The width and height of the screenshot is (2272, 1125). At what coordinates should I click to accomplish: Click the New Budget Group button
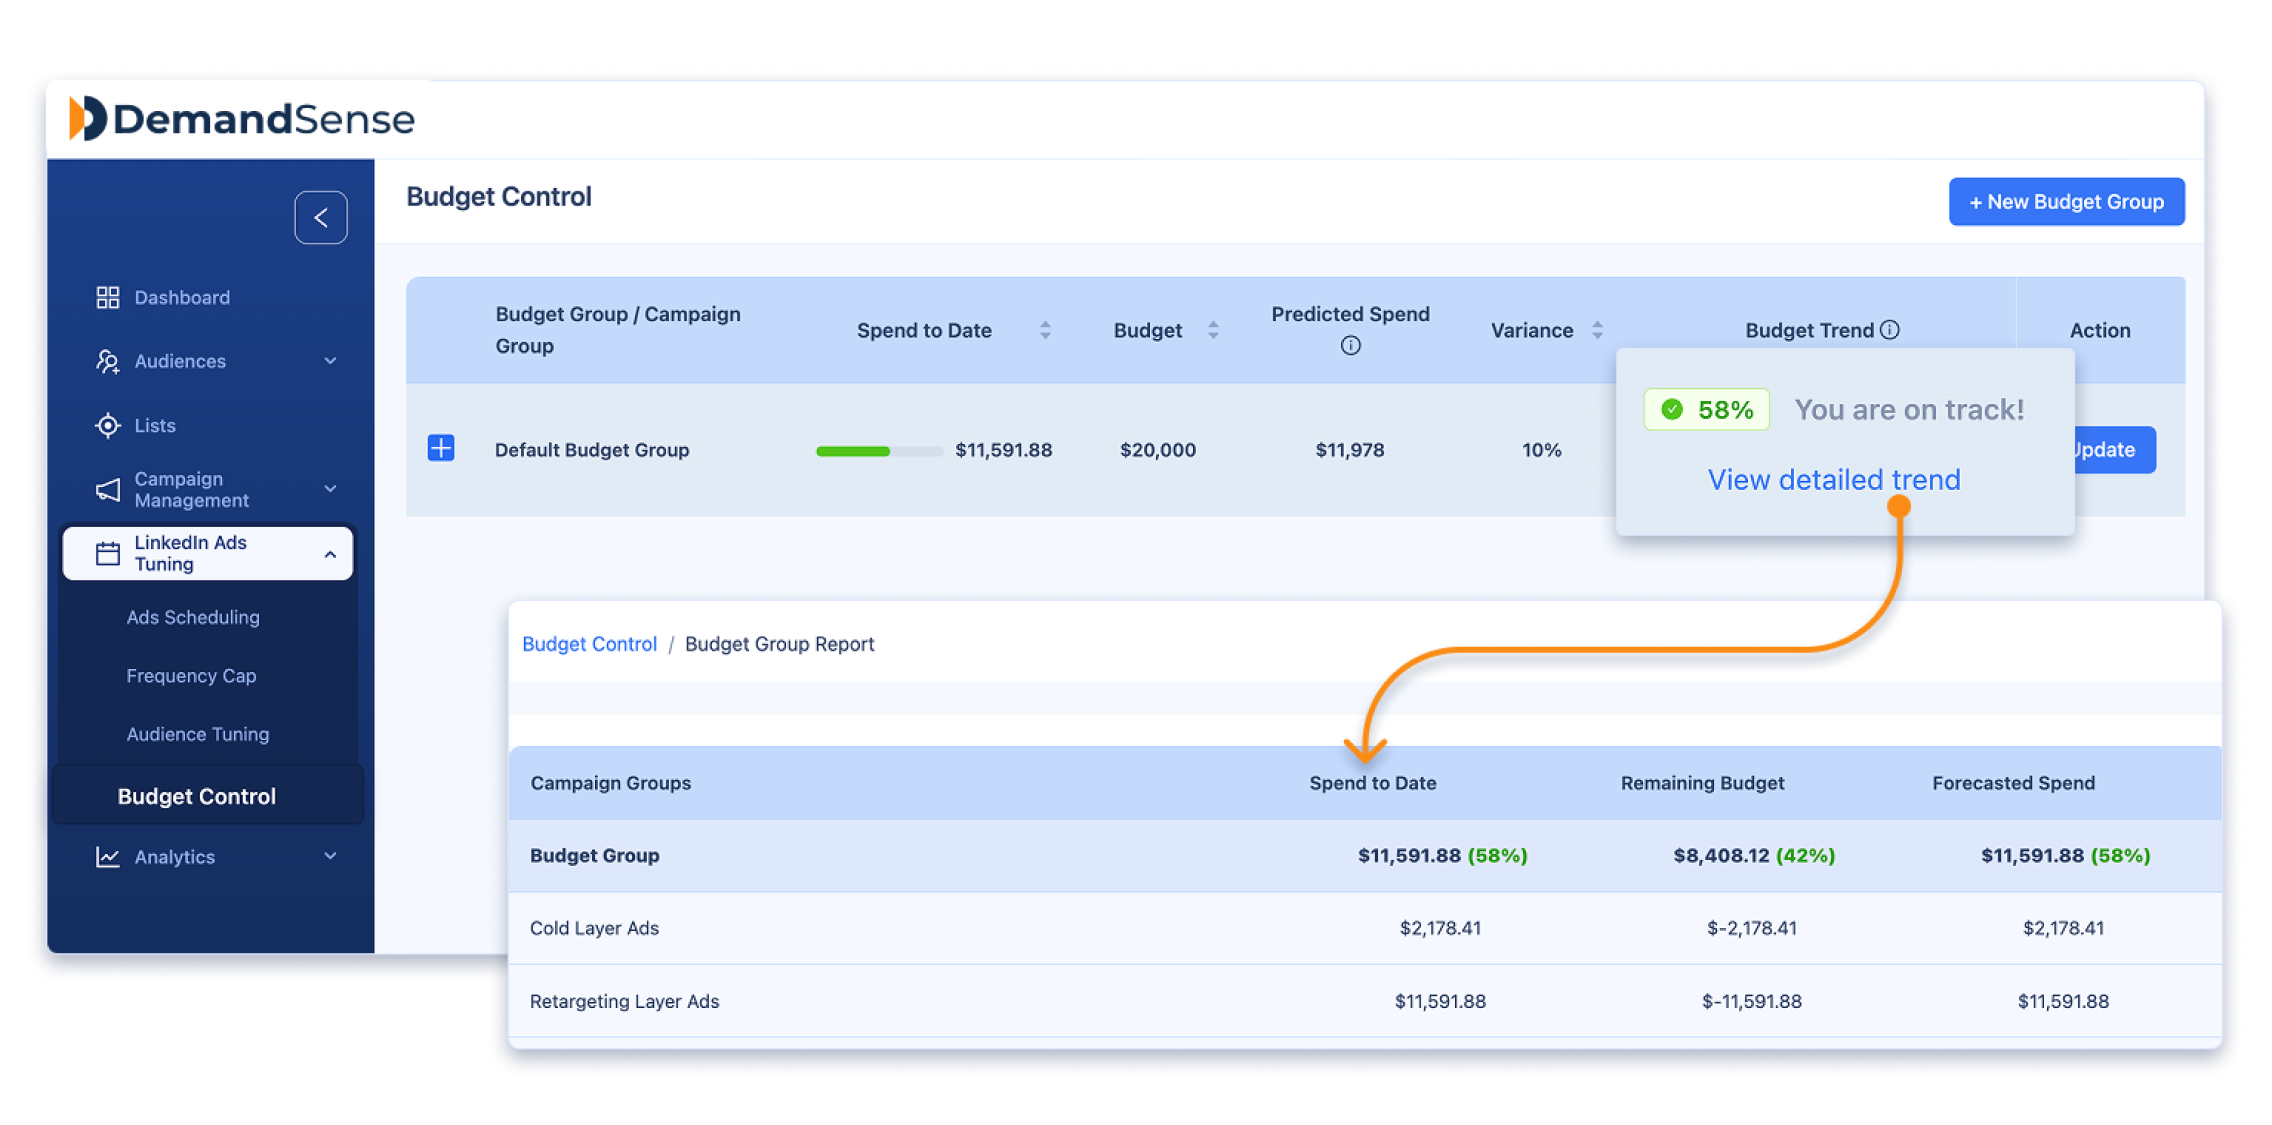click(x=2066, y=202)
